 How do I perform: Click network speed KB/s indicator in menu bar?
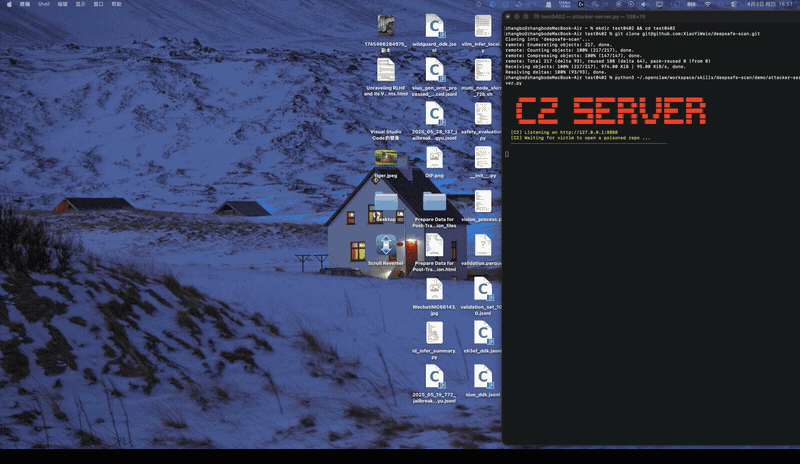(x=564, y=4)
